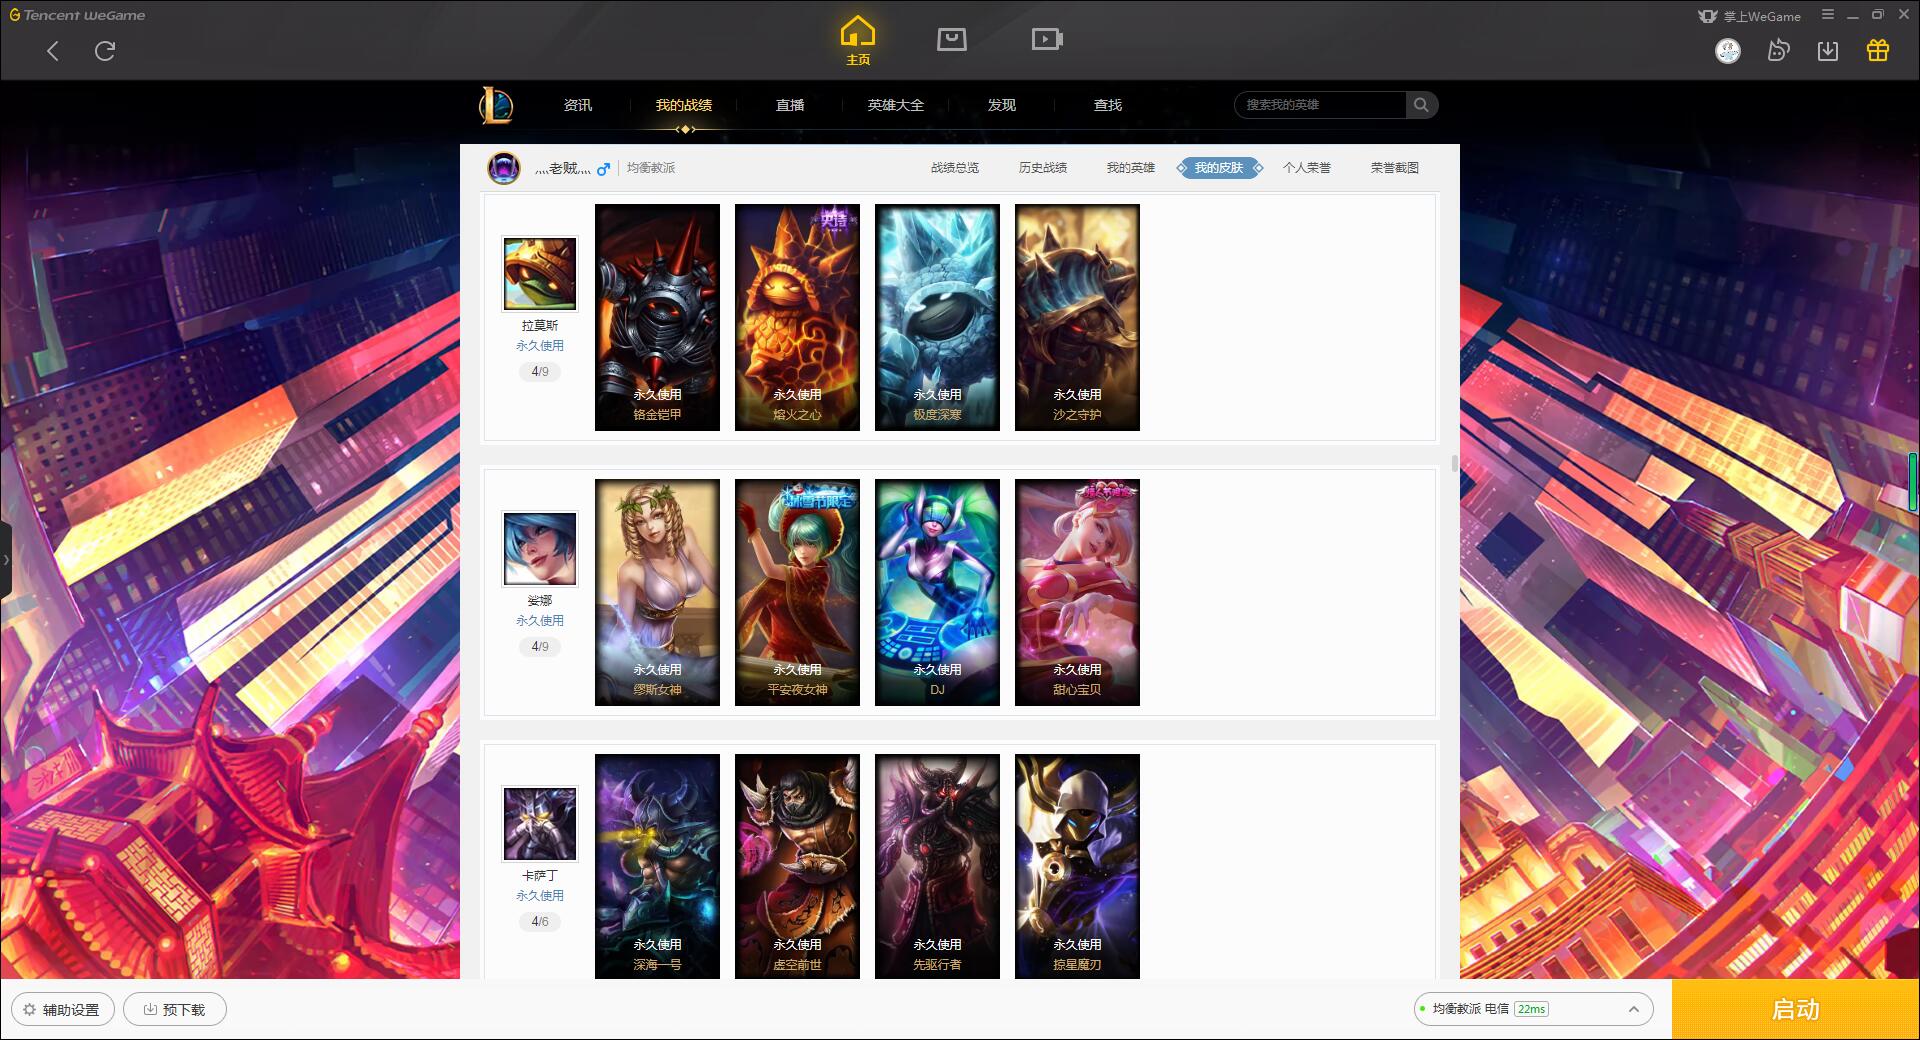This screenshot has height=1040, width=1920.
Task: Click the 卡萨丁 champion portrait
Action: 540,824
